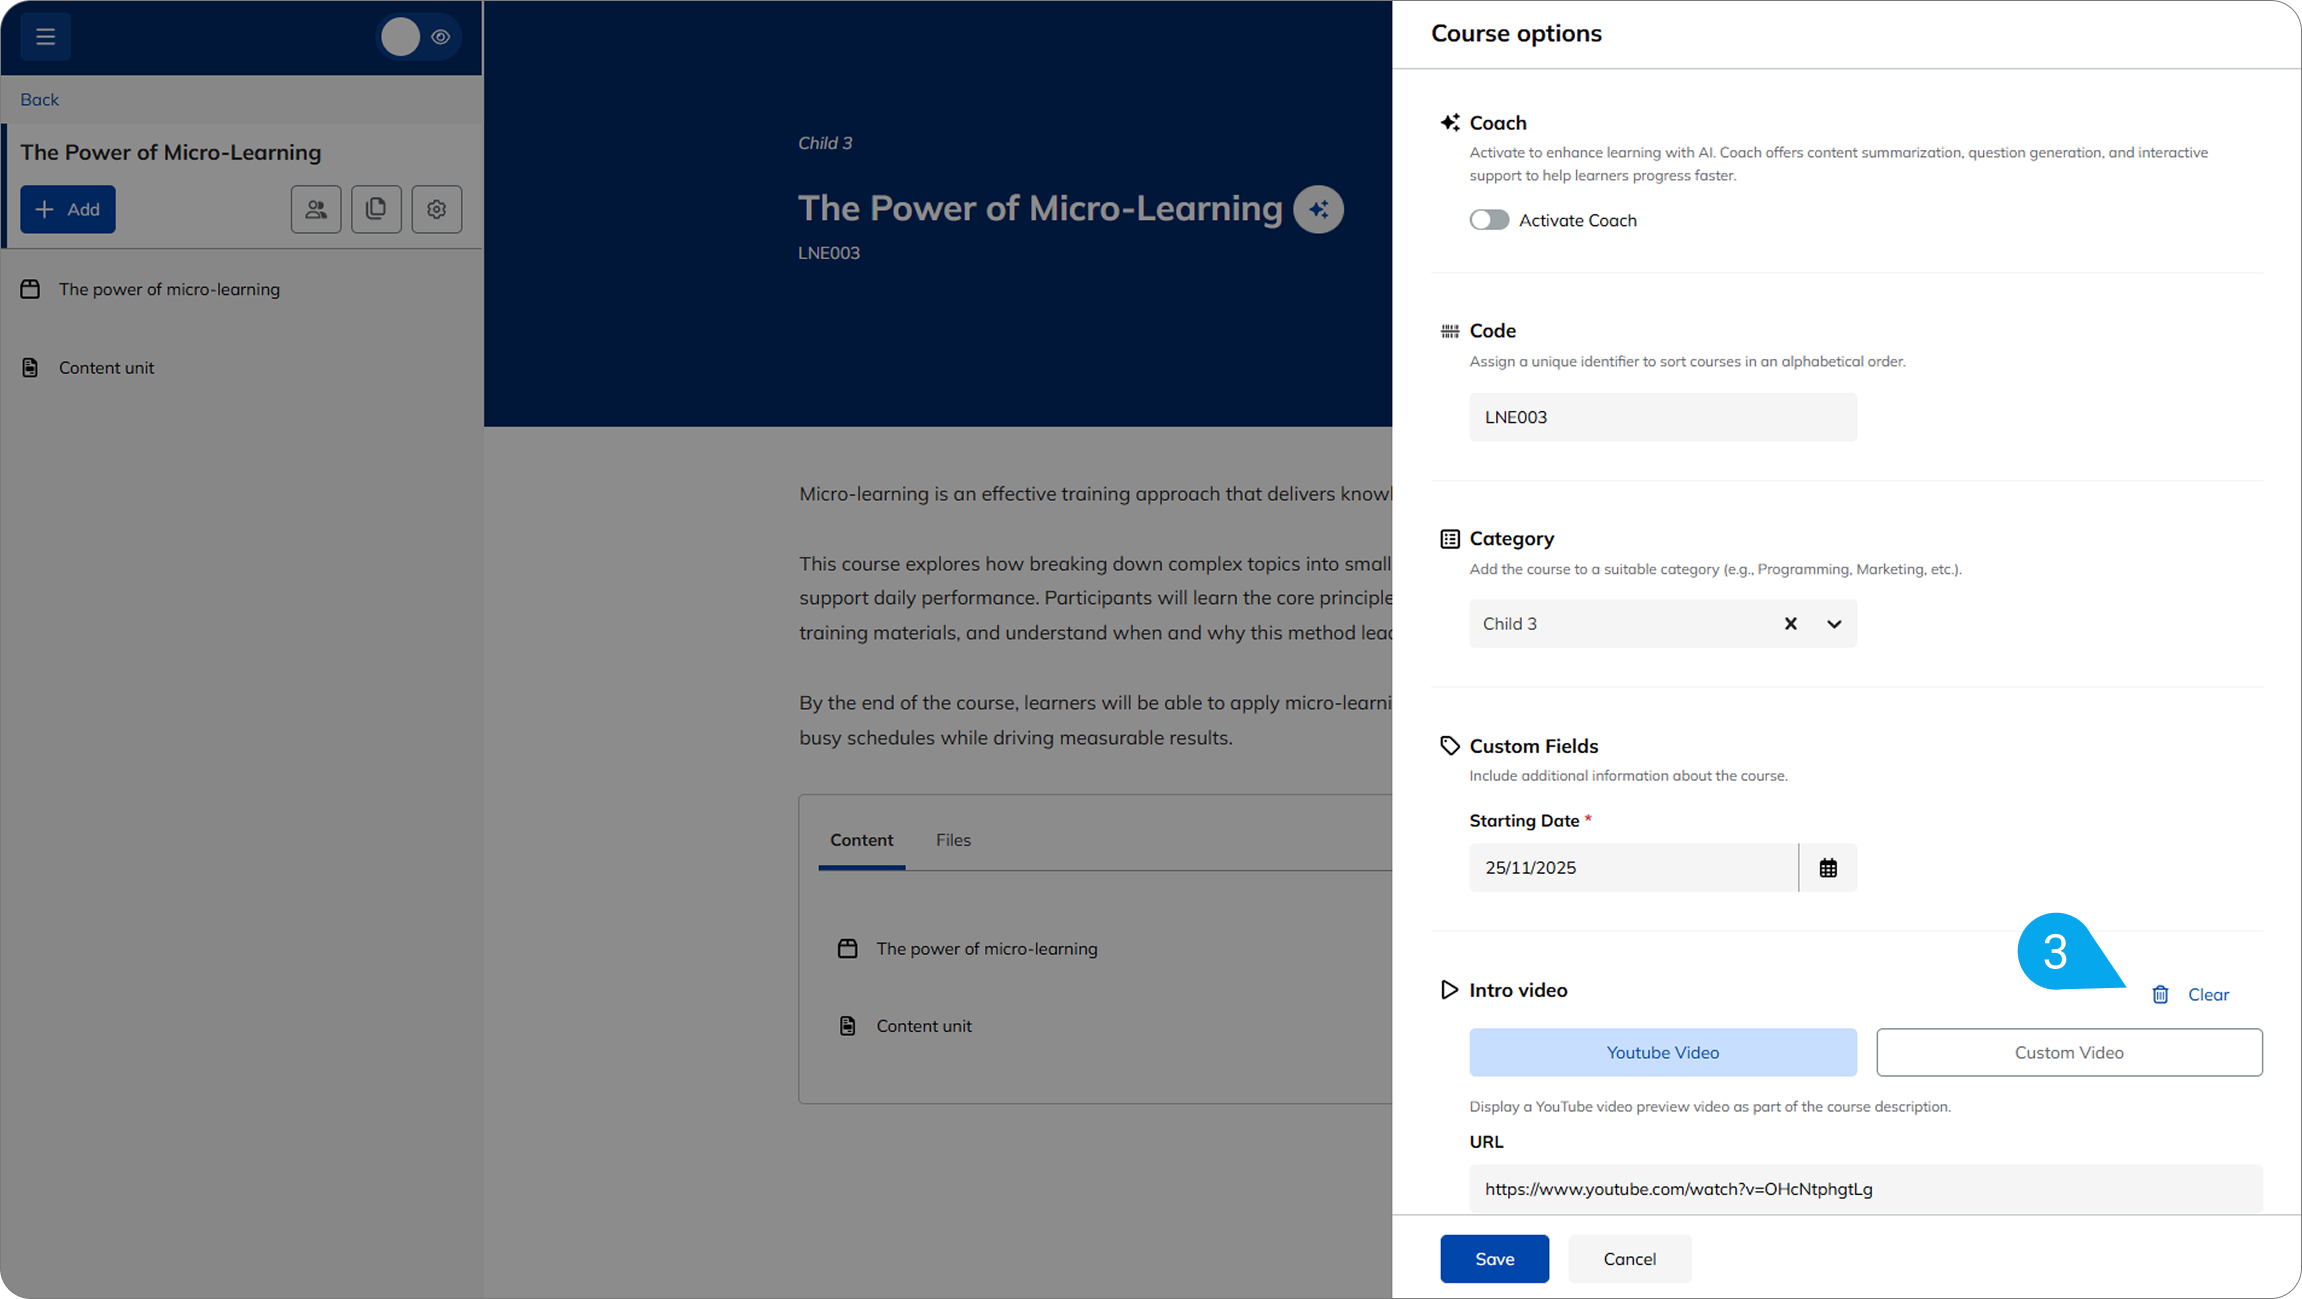The image size is (2302, 1299).
Task: Toggle the eye preview switch
Action: click(419, 37)
